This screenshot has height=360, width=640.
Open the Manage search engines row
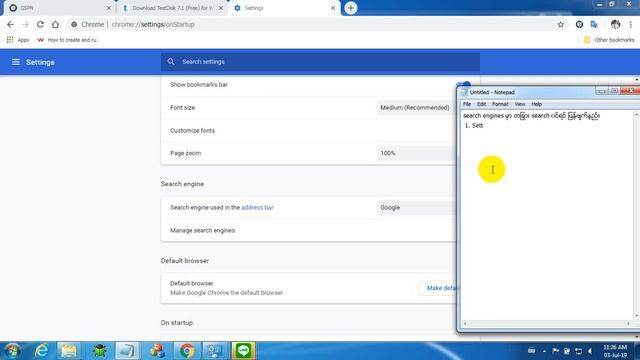click(x=309, y=230)
